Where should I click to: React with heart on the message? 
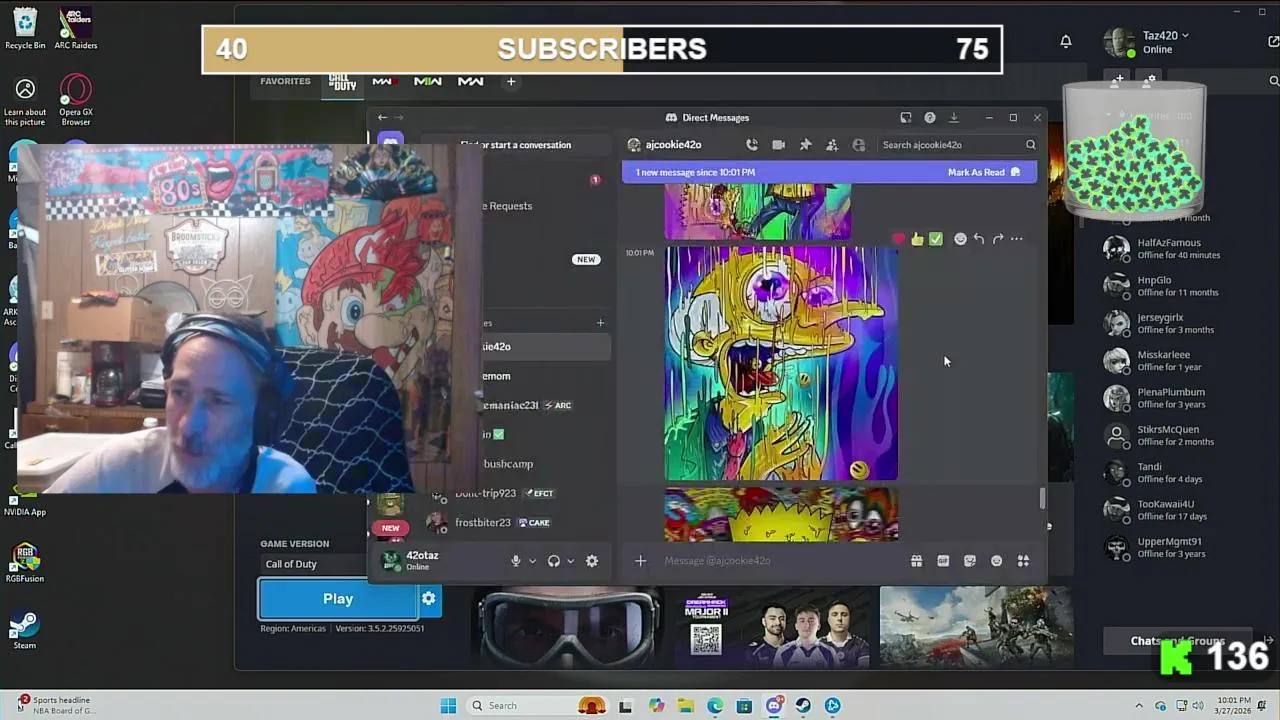click(x=898, y=239)
